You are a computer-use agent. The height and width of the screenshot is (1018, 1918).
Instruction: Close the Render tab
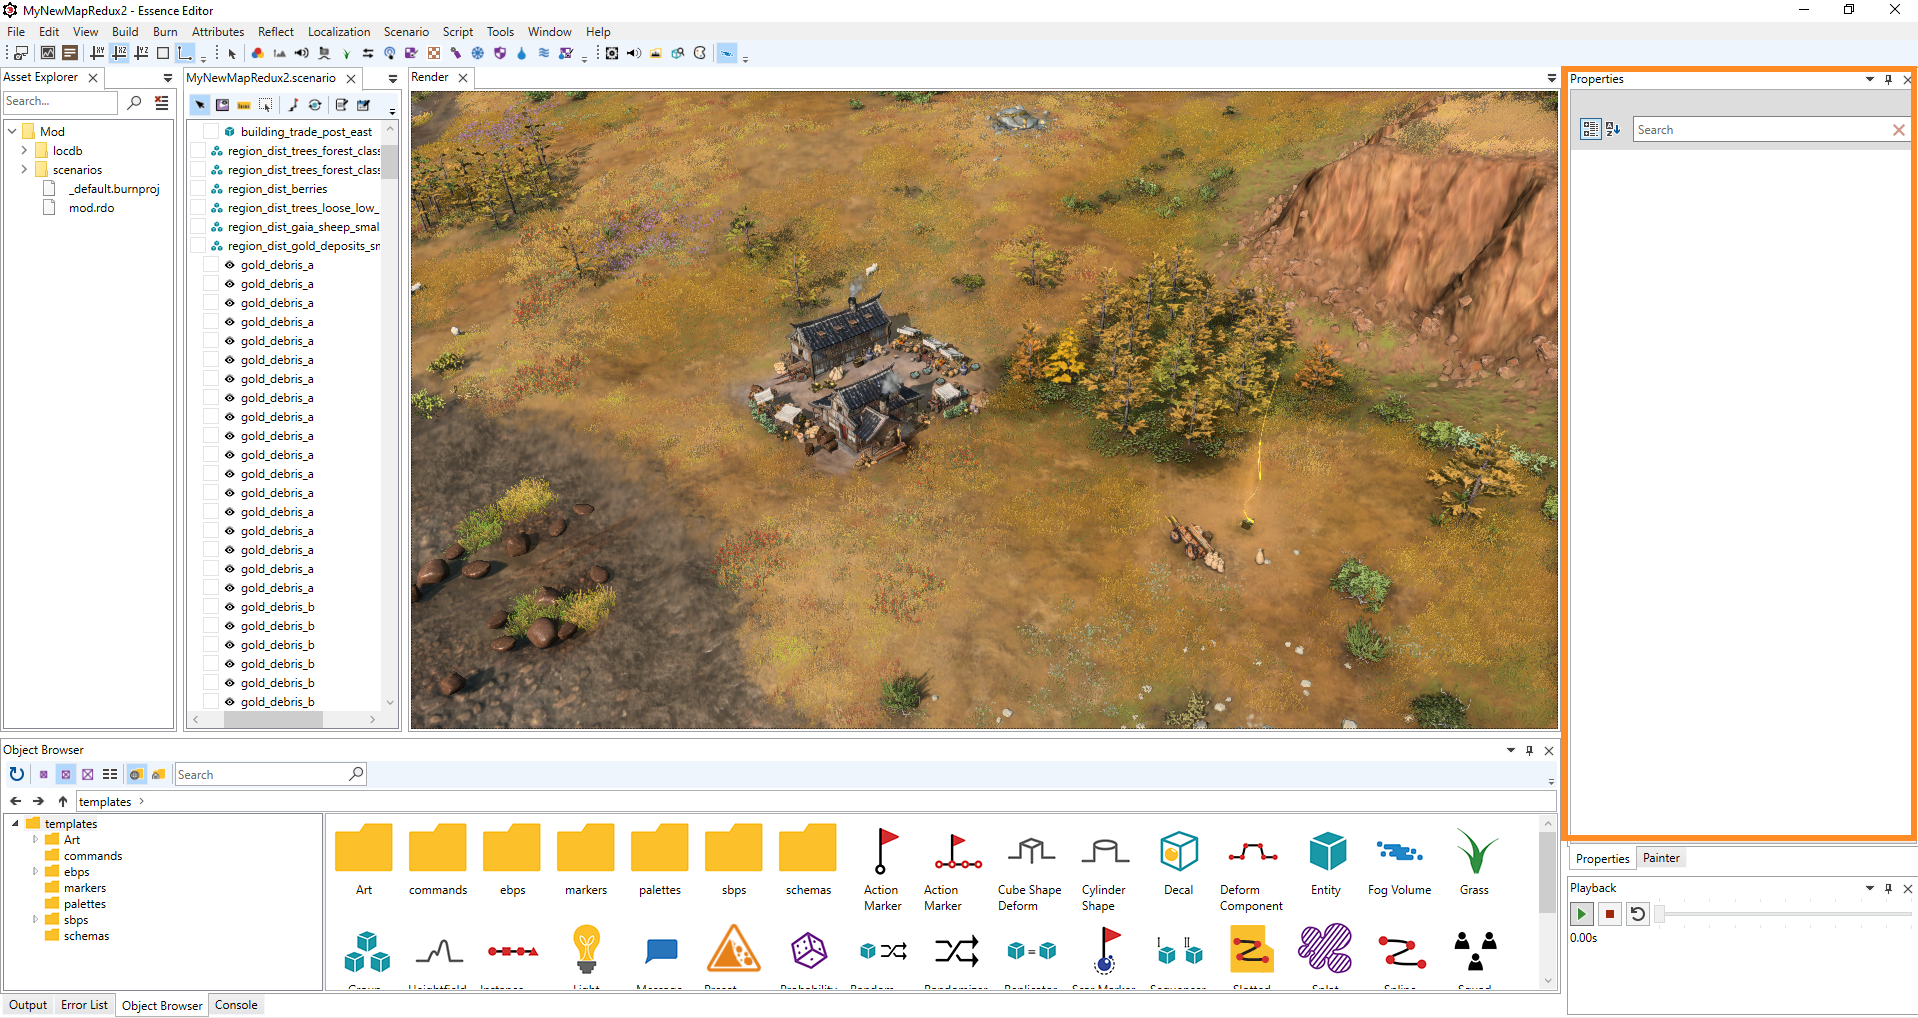pos(463,78)
